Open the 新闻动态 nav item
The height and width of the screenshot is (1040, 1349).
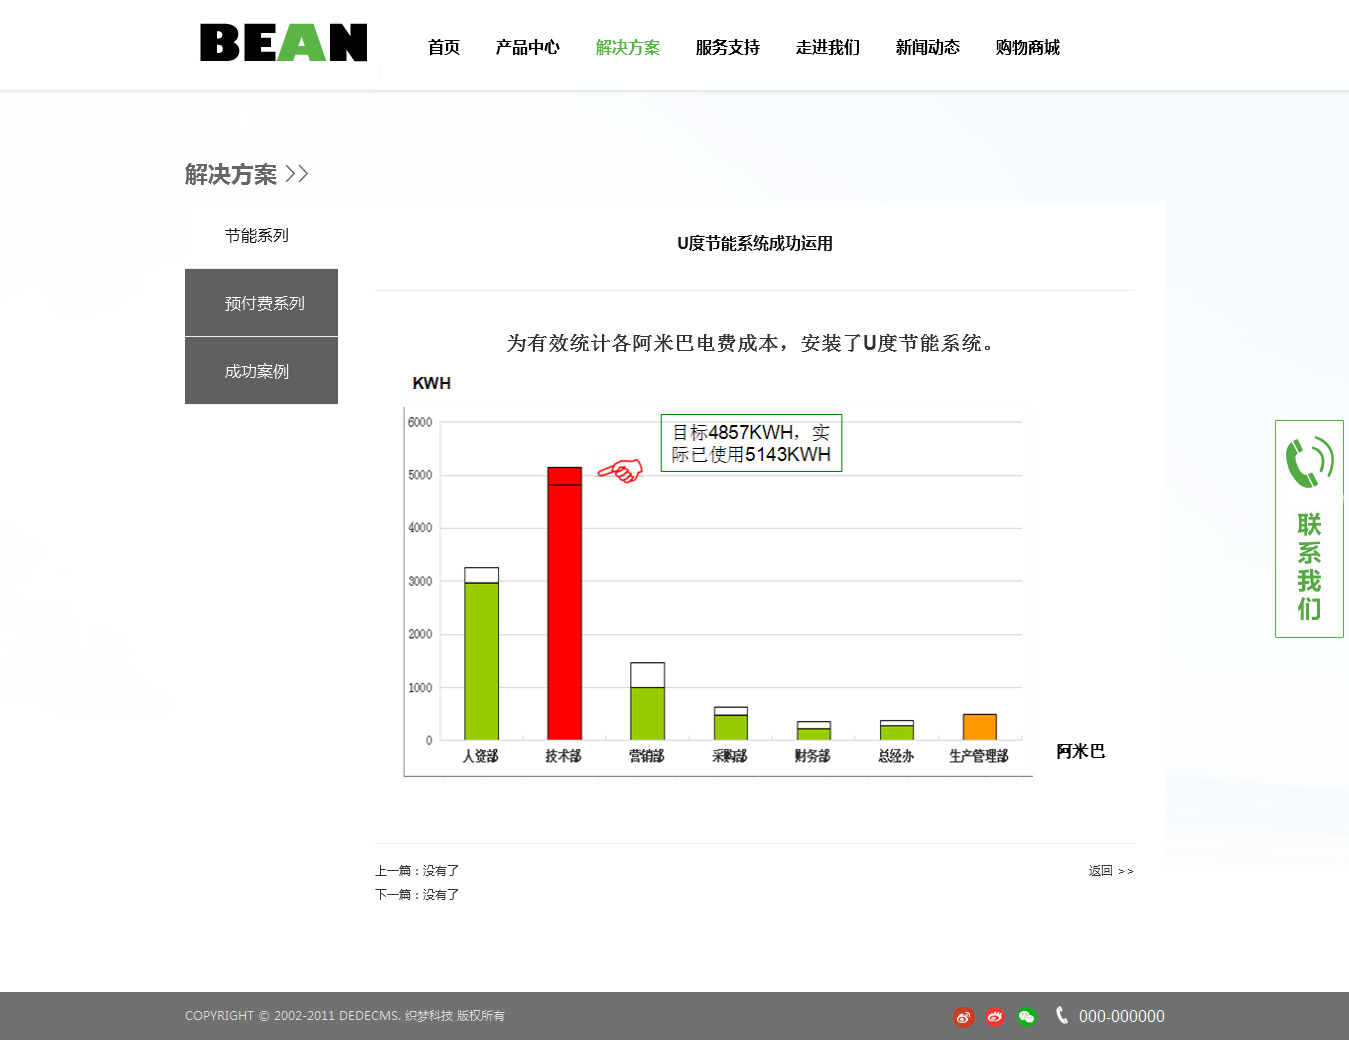pos(927,47)
